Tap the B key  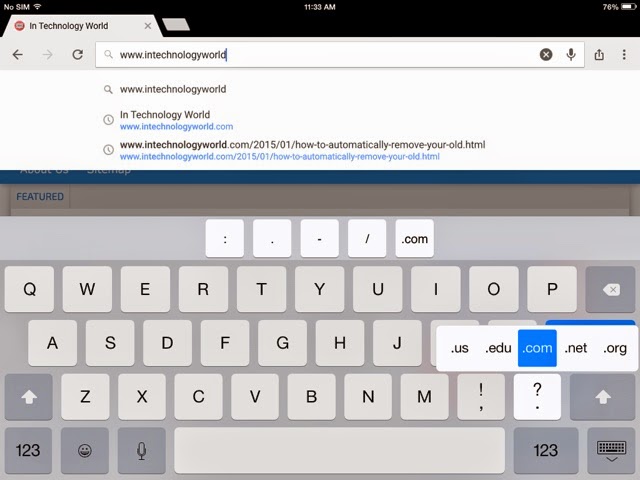pos(311,397)
